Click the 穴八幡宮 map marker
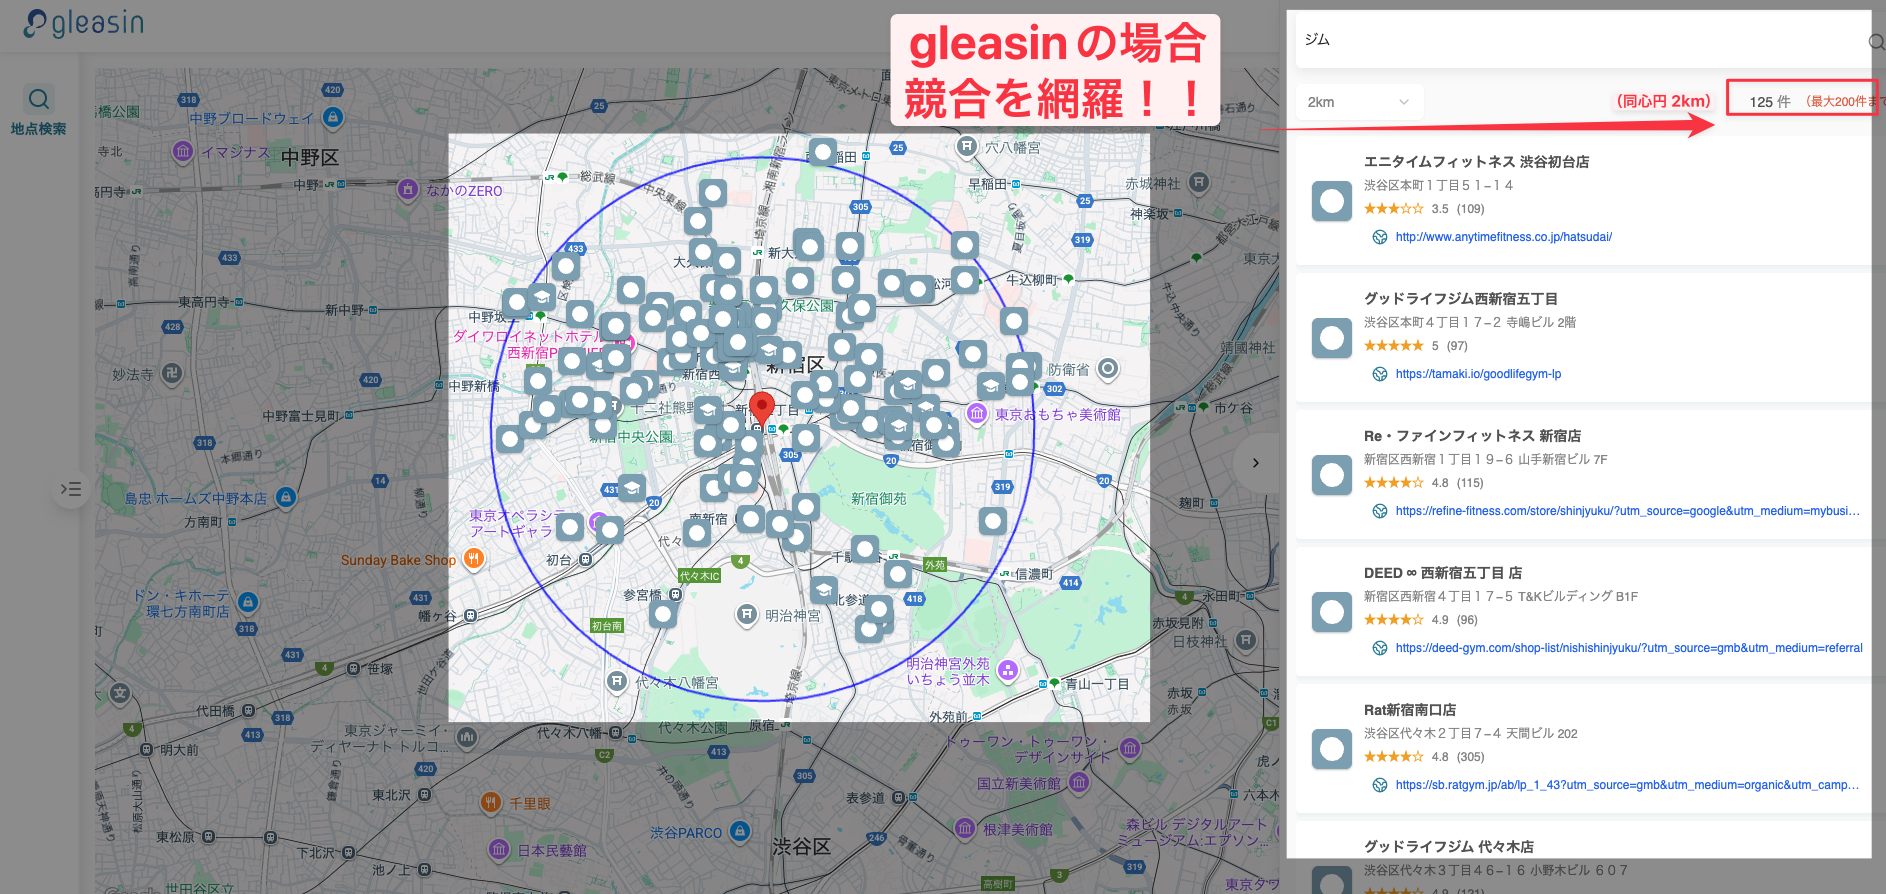The image size is (1886, 894). tap(966, 147)
